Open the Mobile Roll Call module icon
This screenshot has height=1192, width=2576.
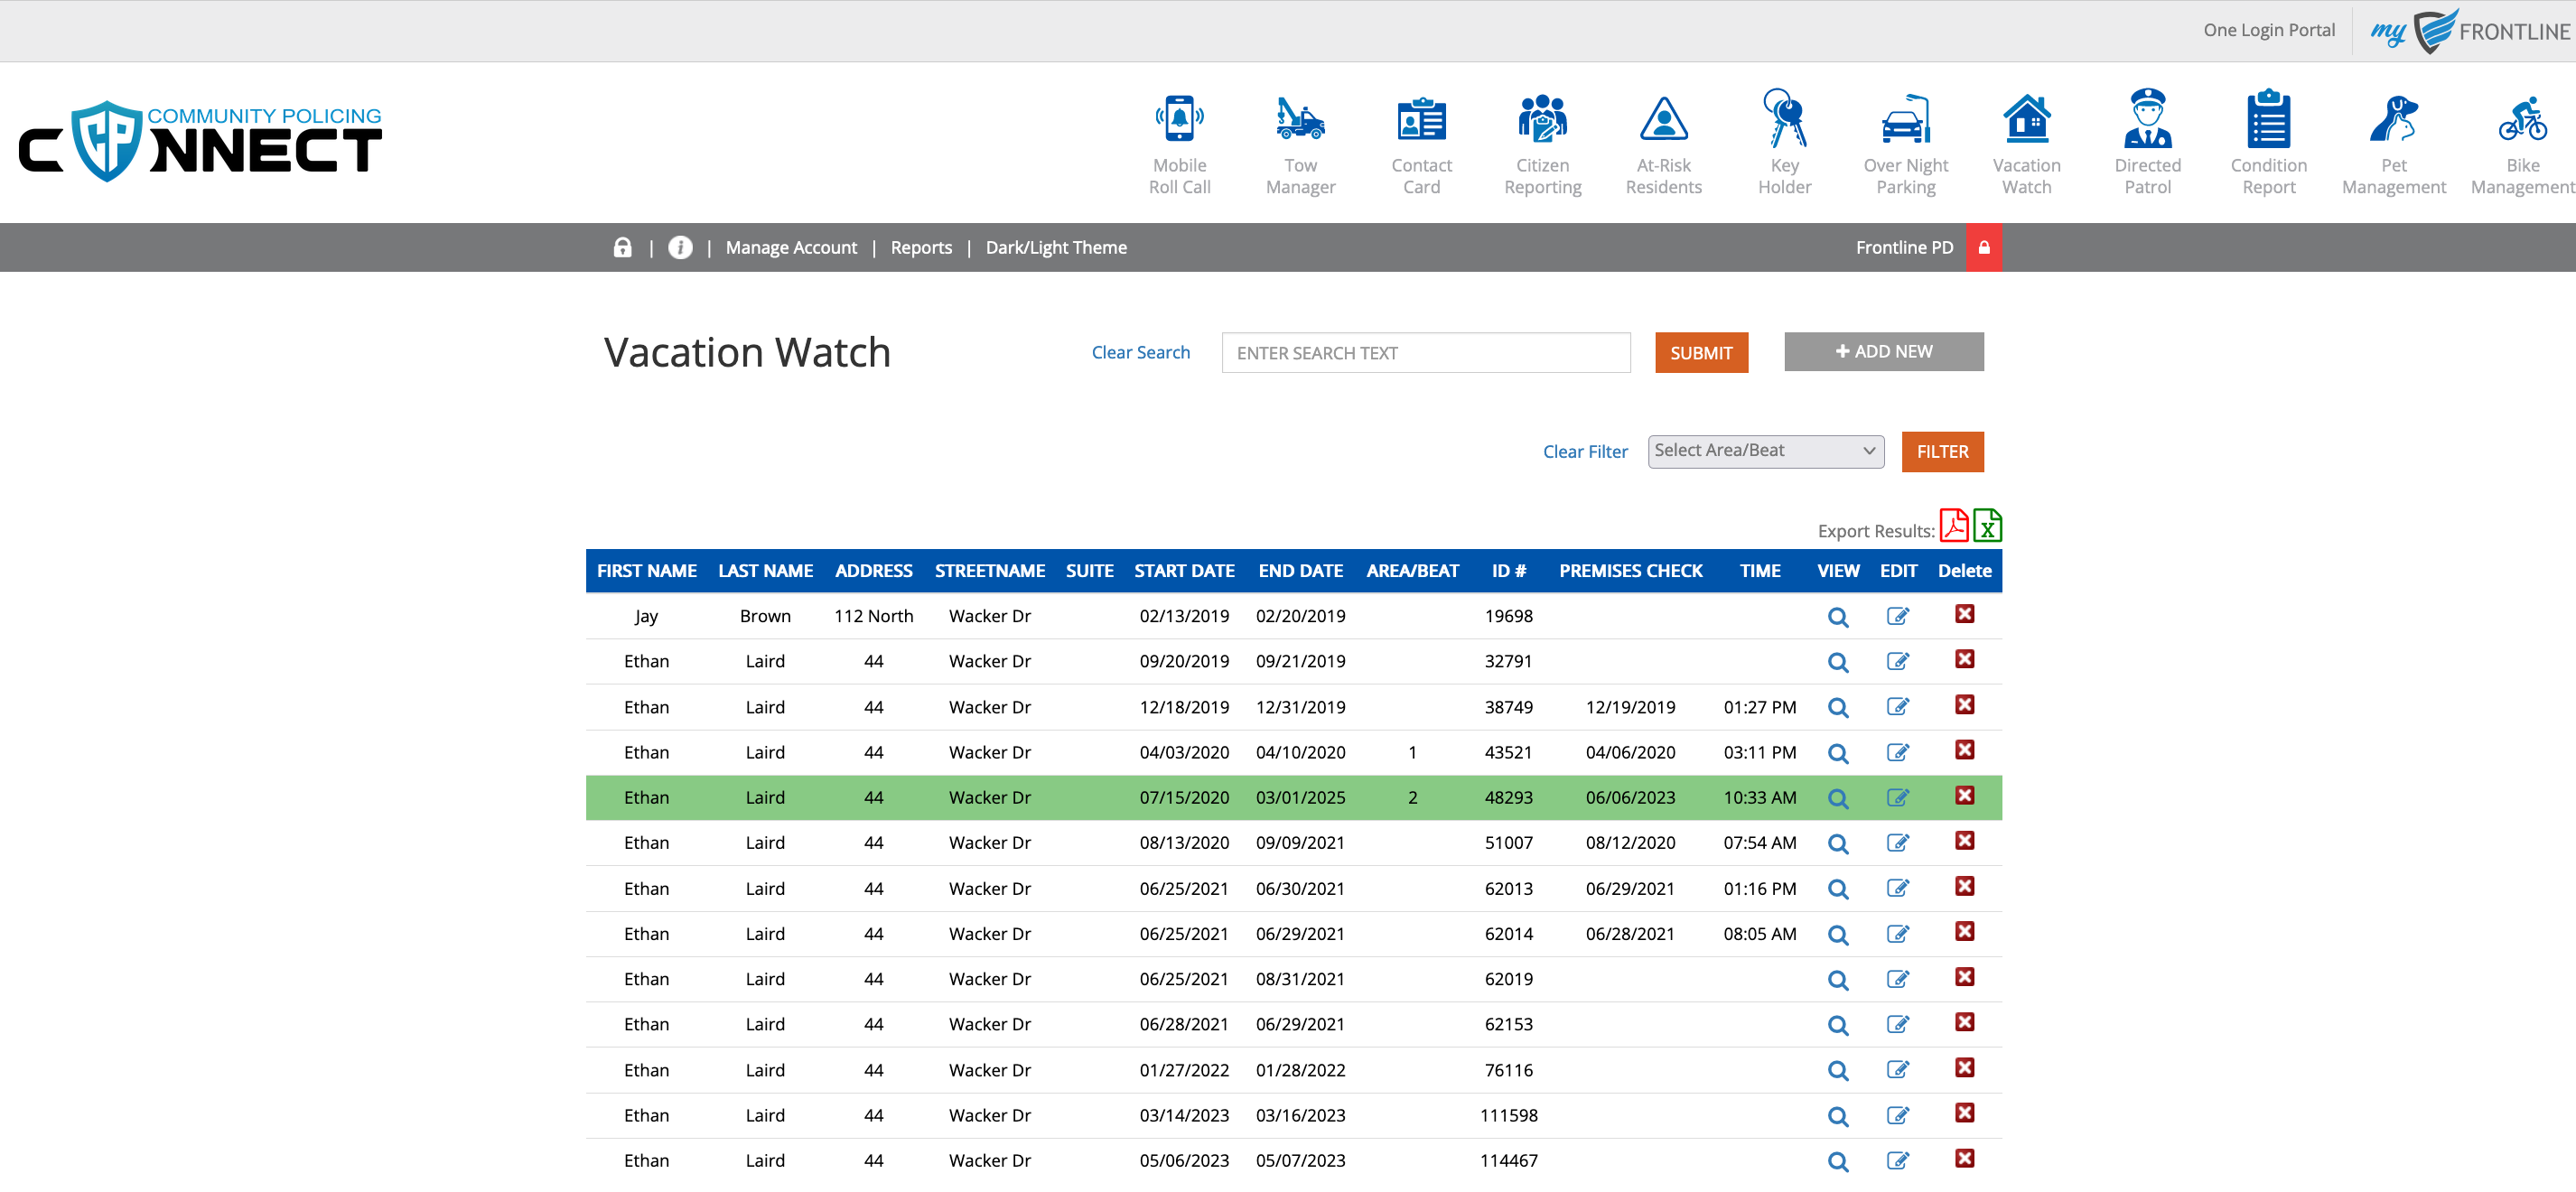[x=1179, y=120]
